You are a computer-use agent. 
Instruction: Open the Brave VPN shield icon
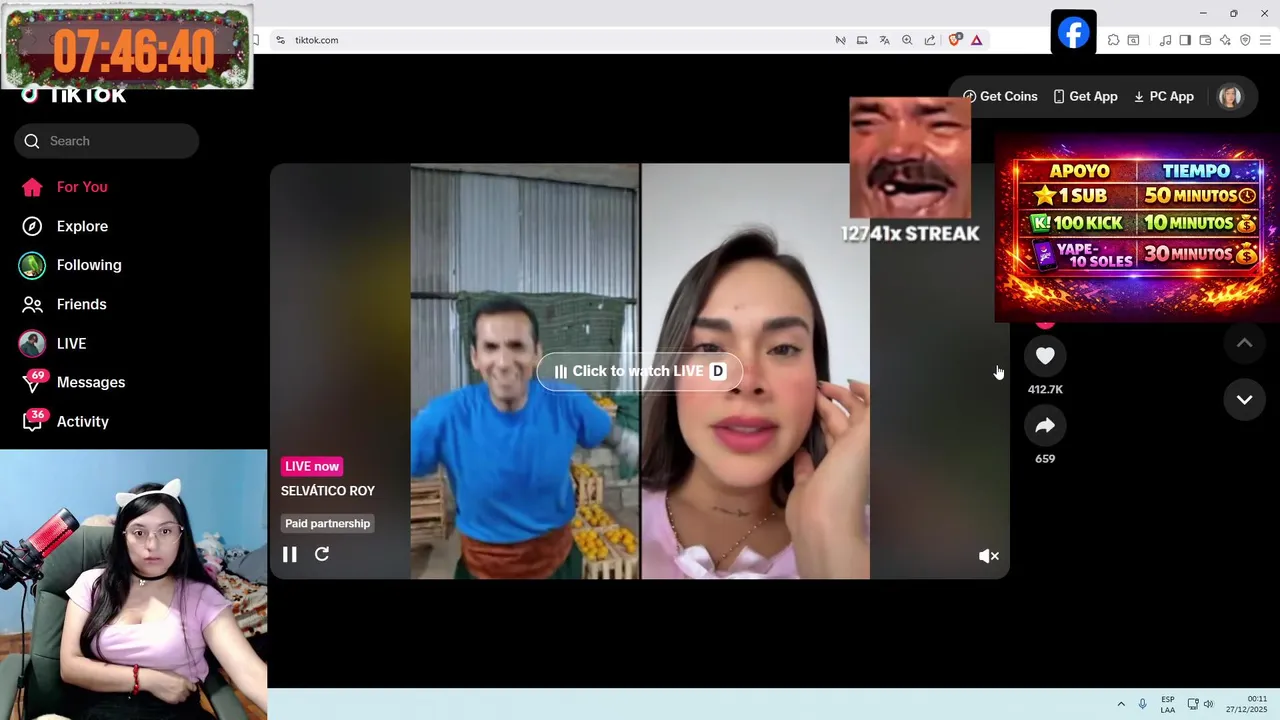coord(1245,40)
